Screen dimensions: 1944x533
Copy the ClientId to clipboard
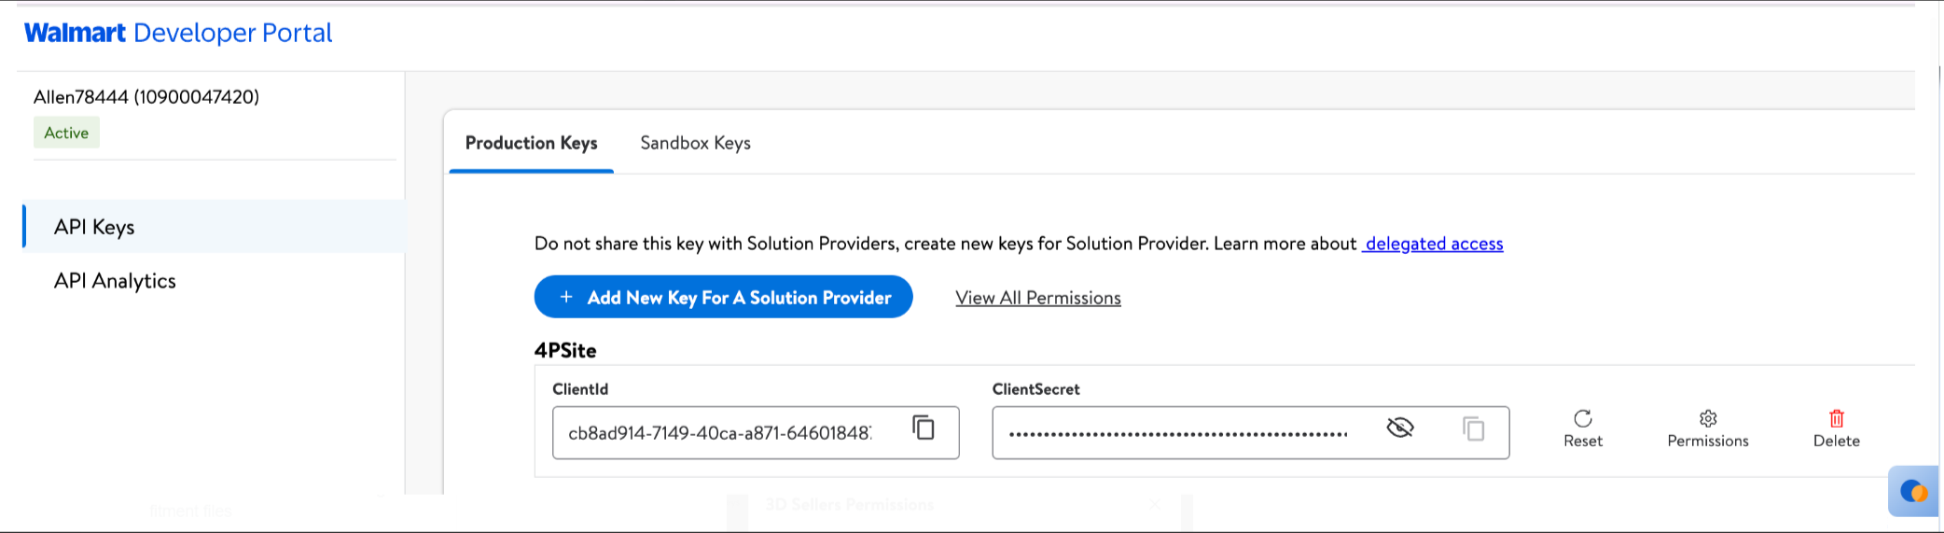click(x=923, y=429)
